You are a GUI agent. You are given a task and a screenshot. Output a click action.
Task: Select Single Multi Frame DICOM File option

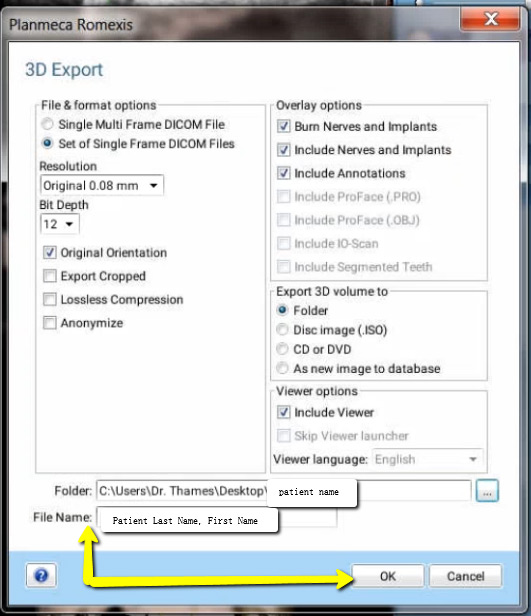47,125
